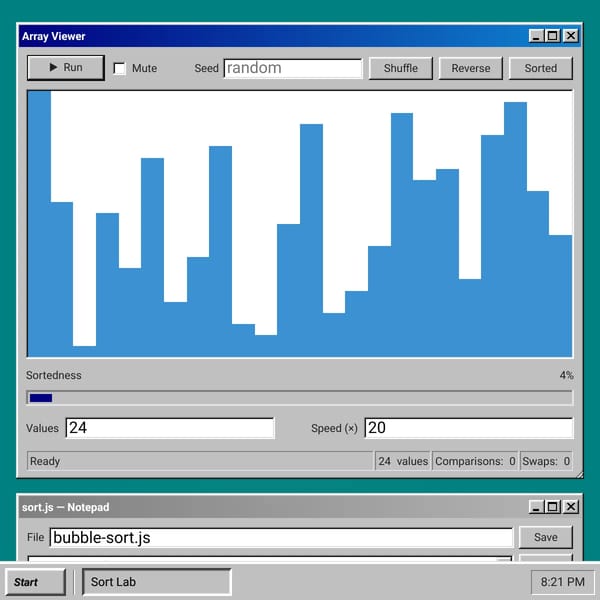The image size is (600, 600).
Task: Open the Start menu
Action: pyautogui.click(x=35, y=582)
